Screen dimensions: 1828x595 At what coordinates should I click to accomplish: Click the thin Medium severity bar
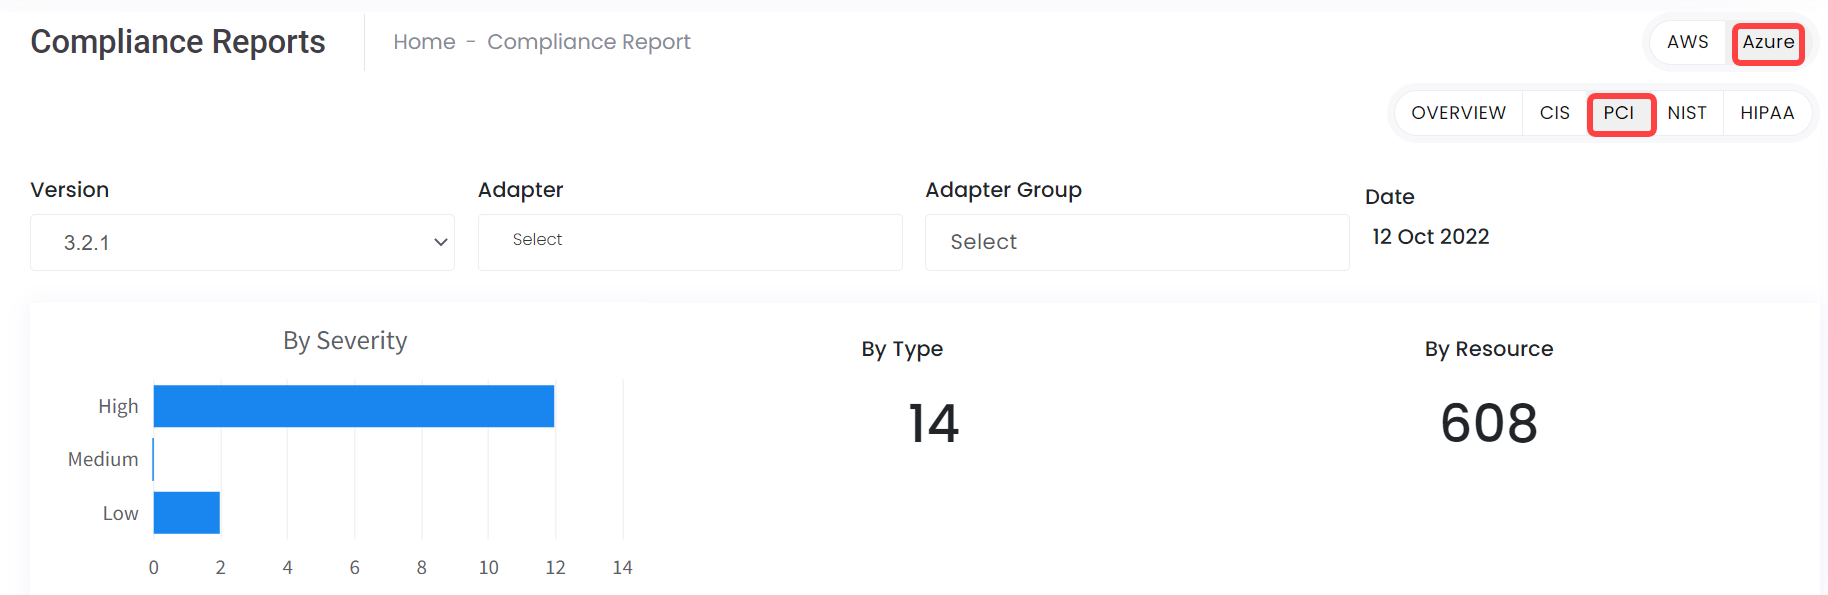point(153,459)
